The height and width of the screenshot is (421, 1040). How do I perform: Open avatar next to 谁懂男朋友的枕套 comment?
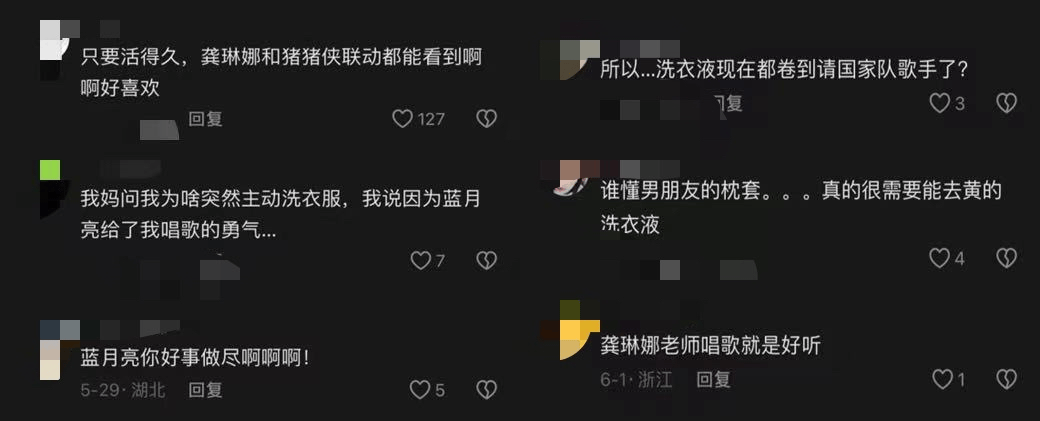(573, 176)
